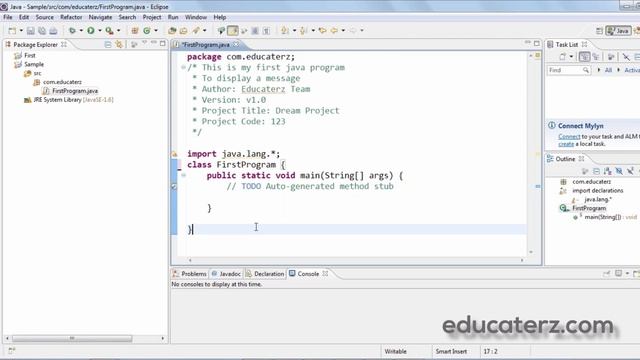Click the Back navigation arrow icon
Image resolution: width=640 pixels, height=360 pixels.
(334, 31)
